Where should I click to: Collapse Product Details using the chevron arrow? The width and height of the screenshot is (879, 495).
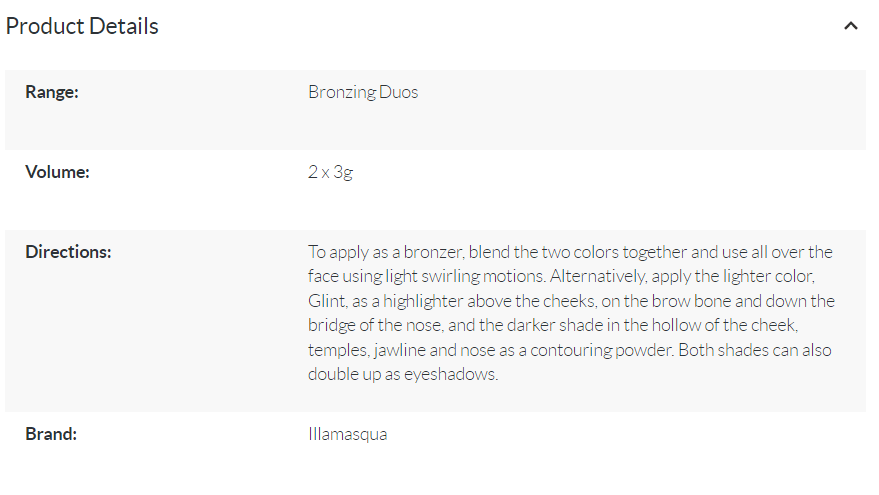[x=850, y=26]
